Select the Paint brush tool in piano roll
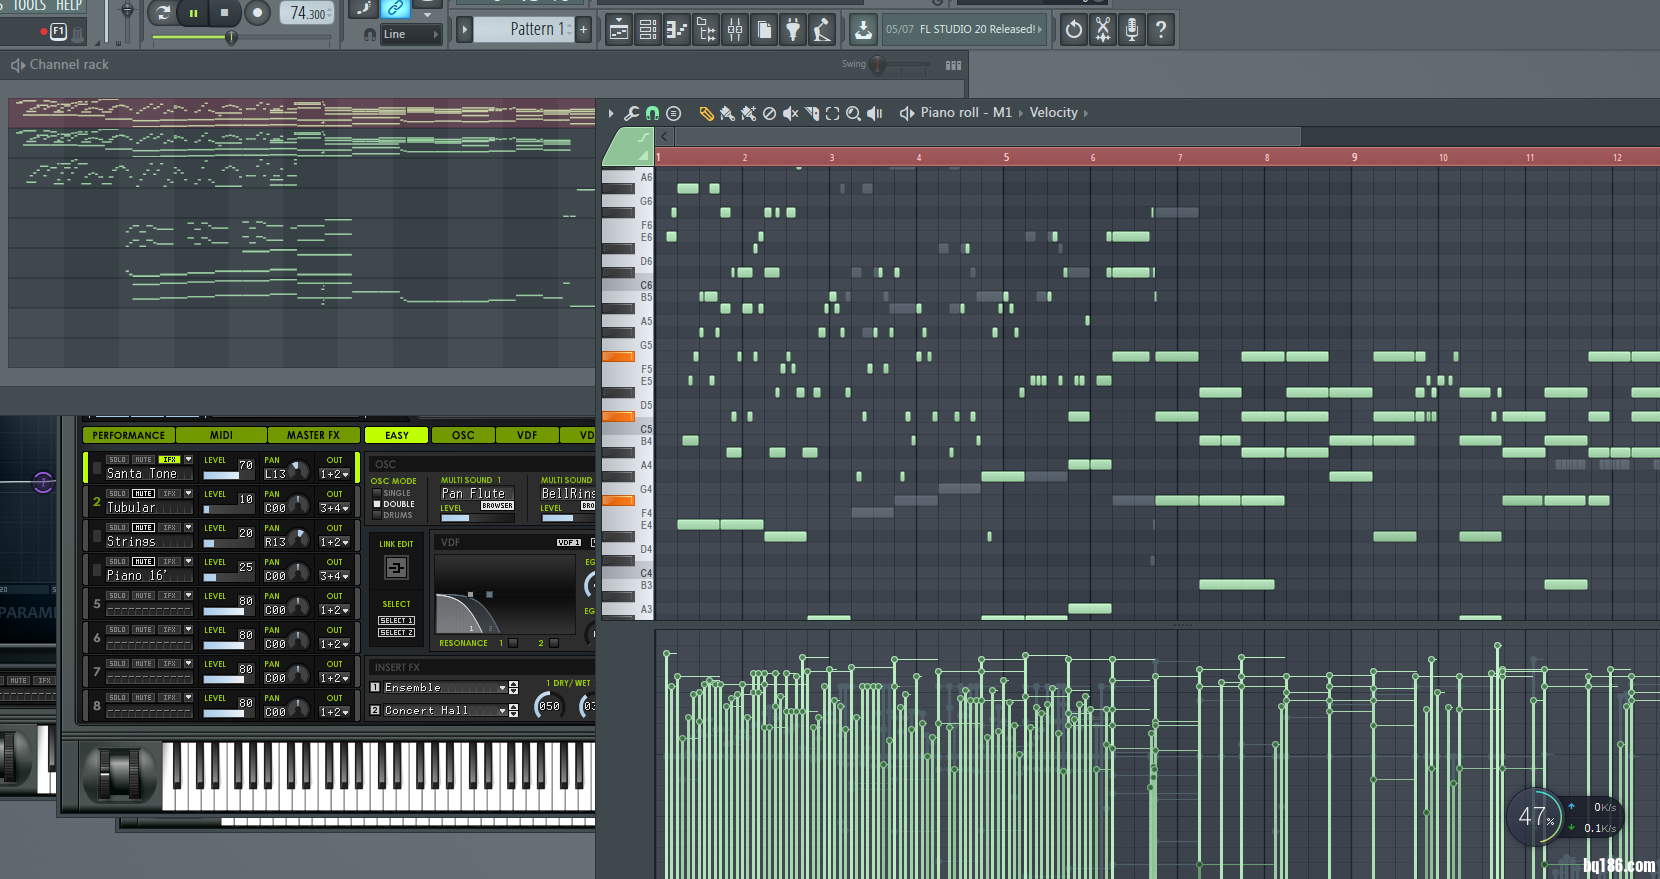The height and width of the screenshot is (879, 1660). coord(727,113)
